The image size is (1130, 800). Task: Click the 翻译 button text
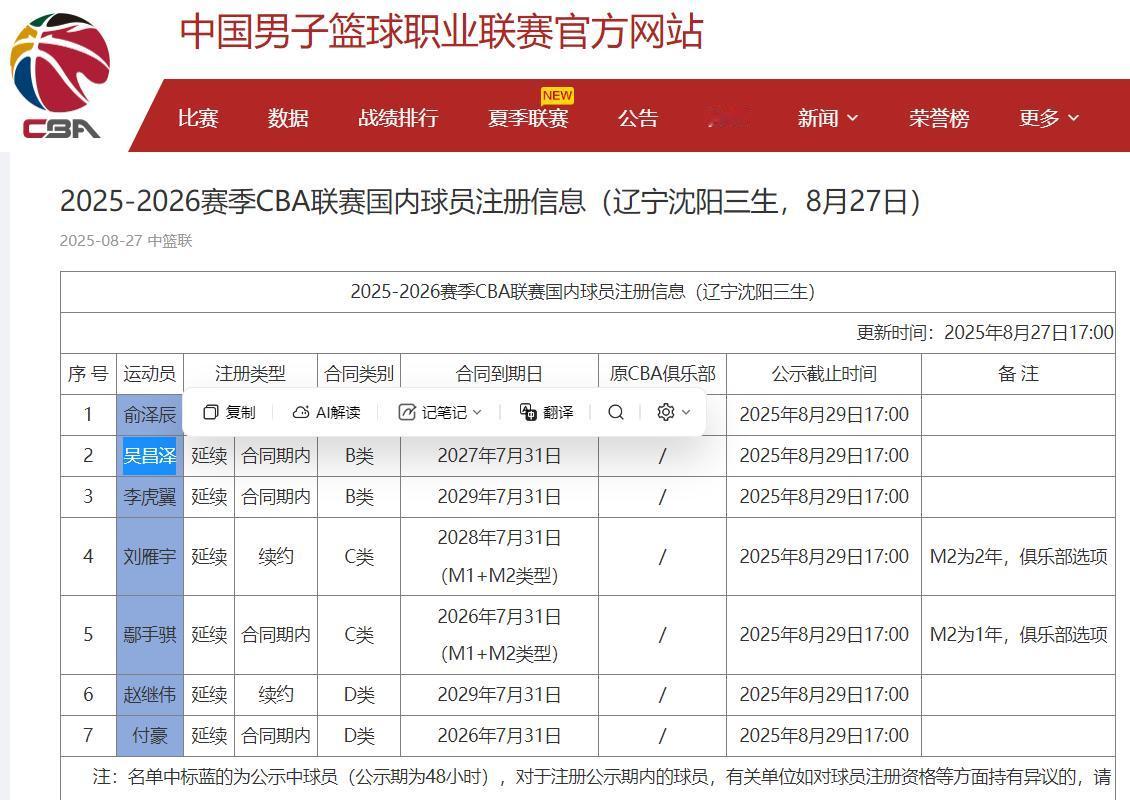(x=559, y=412)
